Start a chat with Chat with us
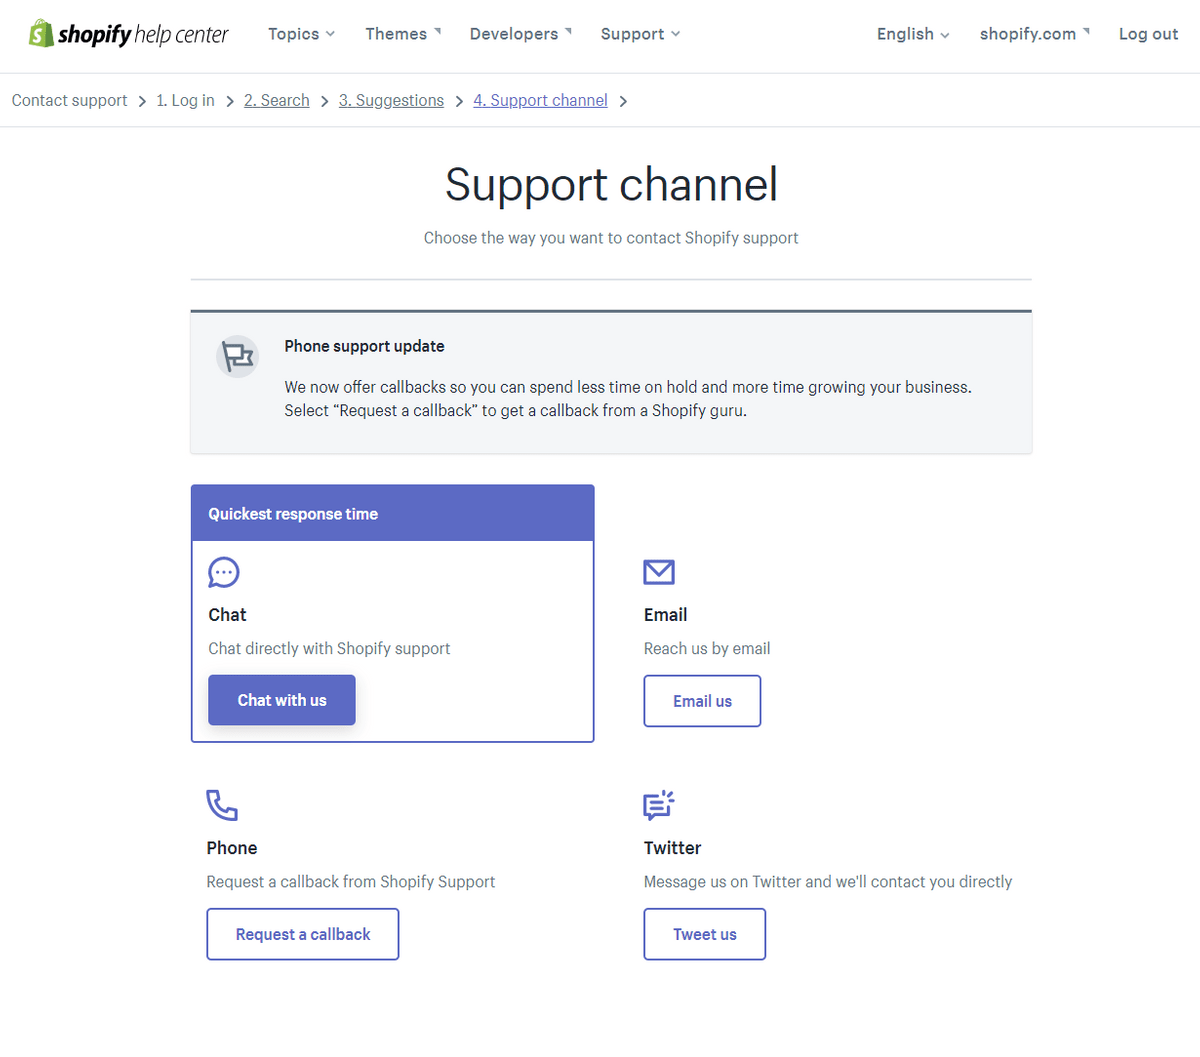1200x1057 pixels. point(282,700)
